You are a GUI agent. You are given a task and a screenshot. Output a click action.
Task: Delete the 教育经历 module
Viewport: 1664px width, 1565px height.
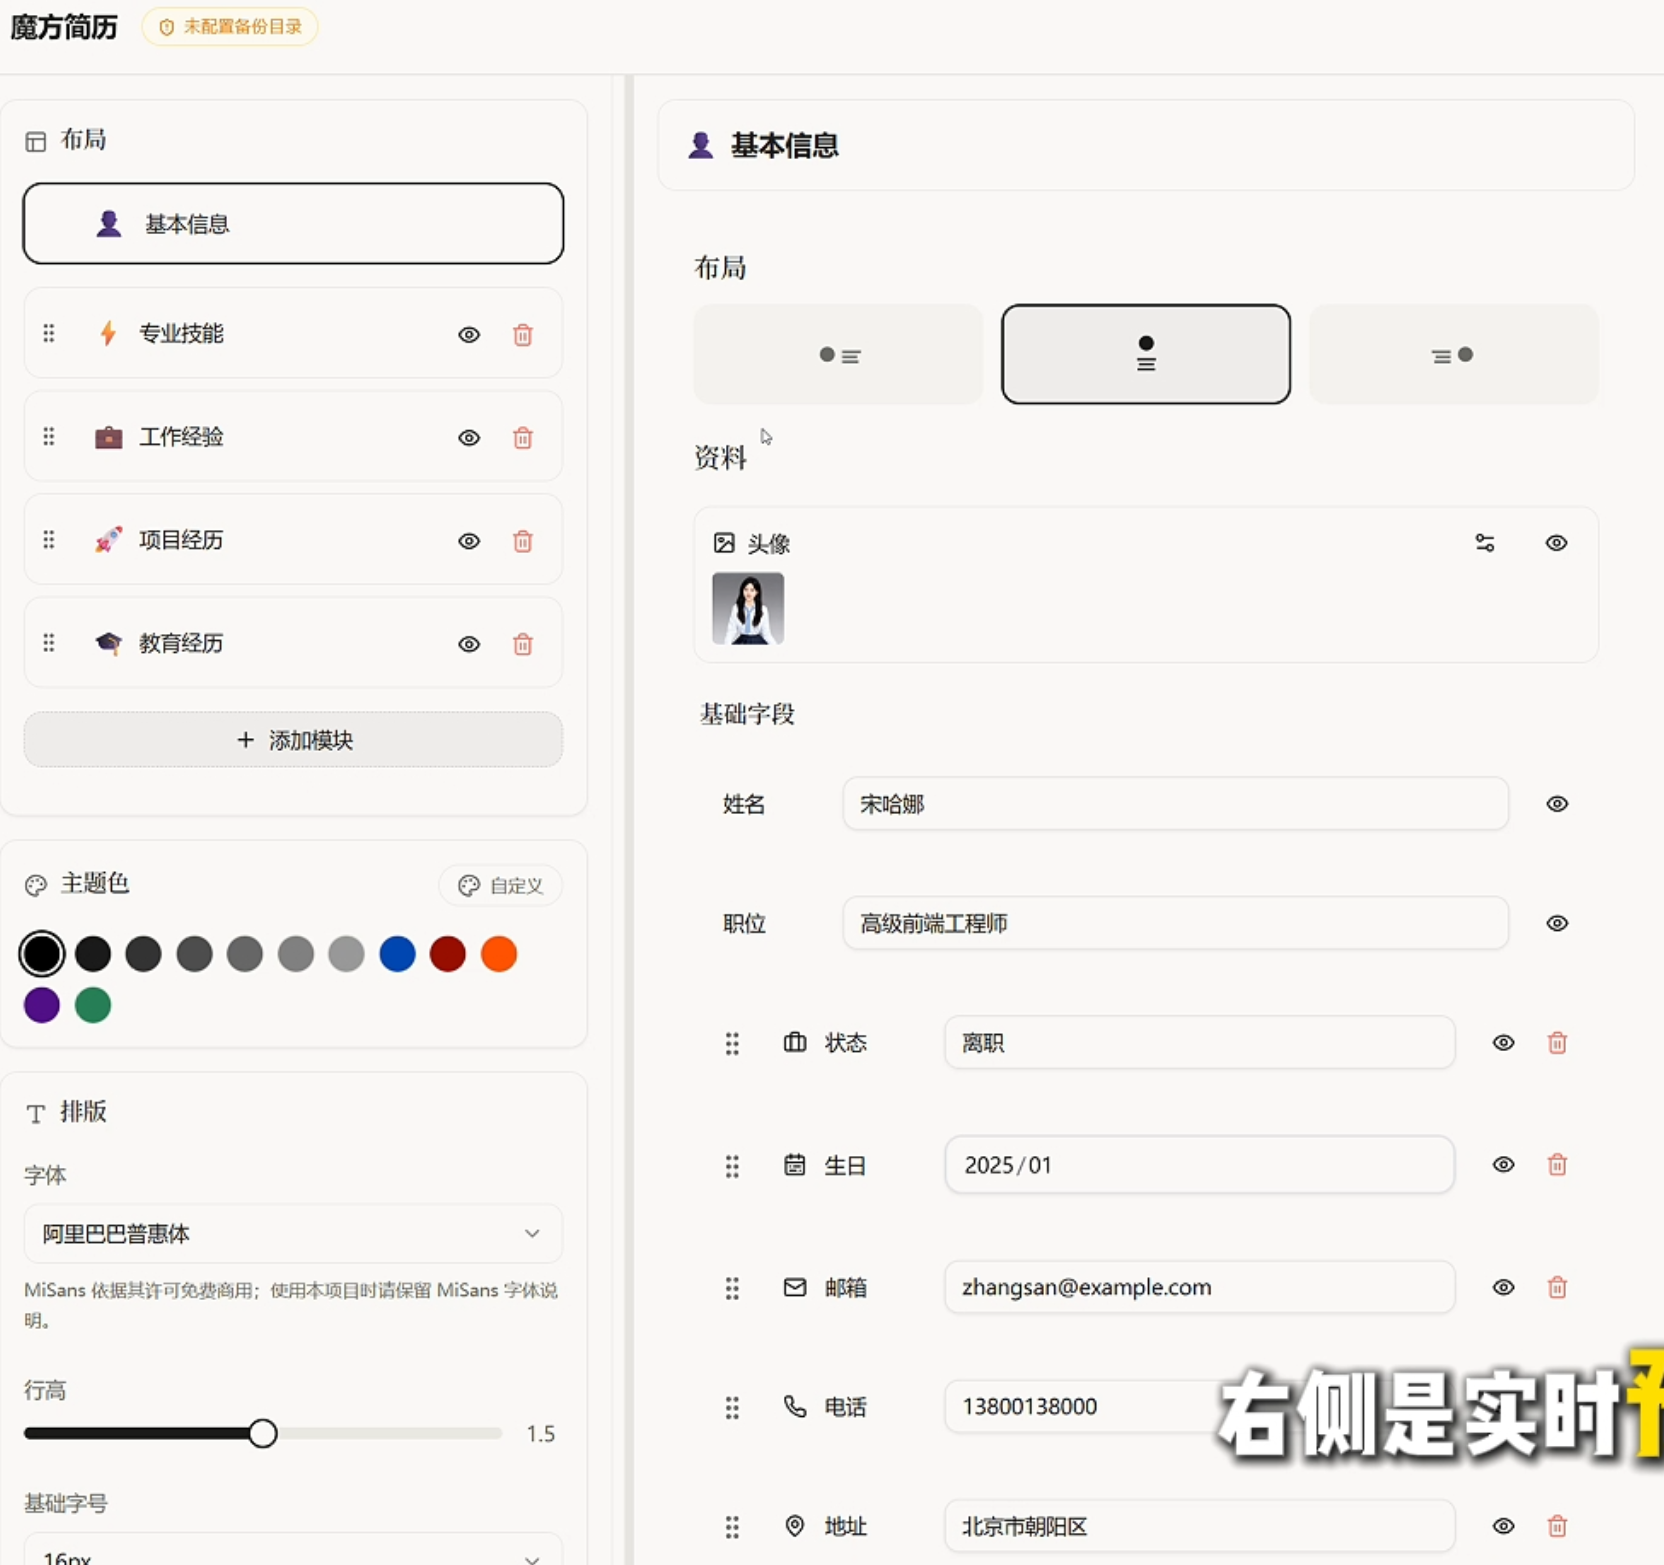pos(522,644)
